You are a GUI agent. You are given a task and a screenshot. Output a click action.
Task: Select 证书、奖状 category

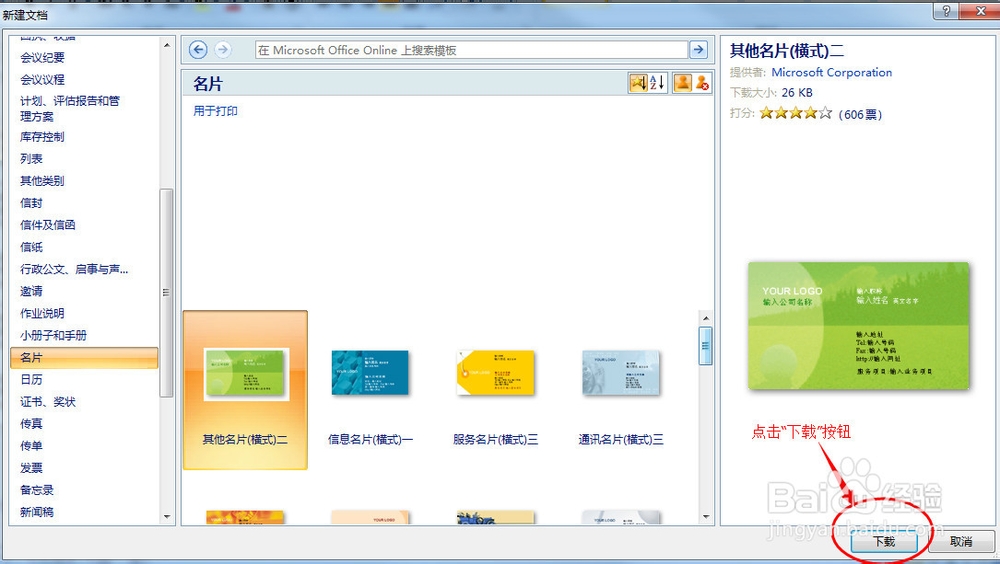coord(48,402)
